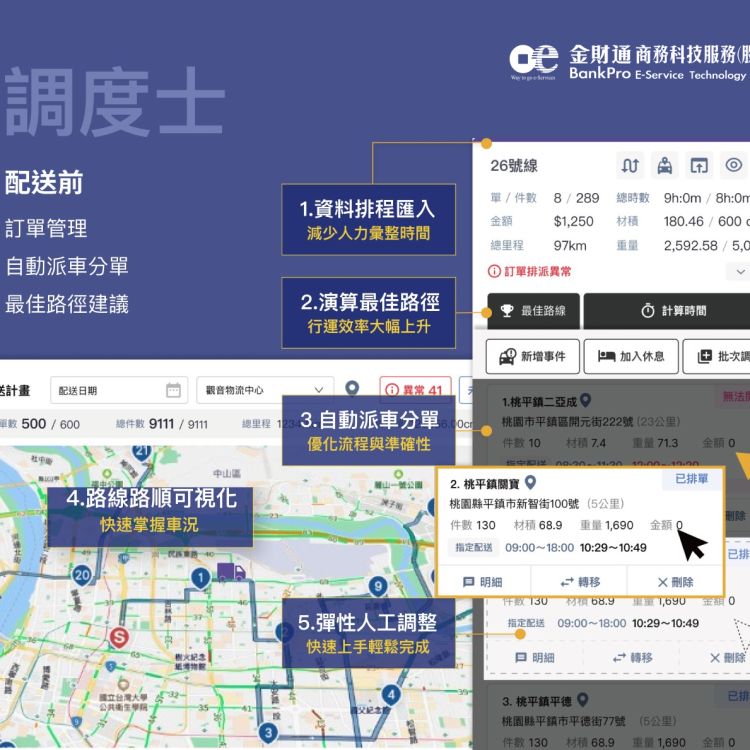
Task: Click the purple truck icon on the map
Action: pyautogui.click(x=231, y=572)
